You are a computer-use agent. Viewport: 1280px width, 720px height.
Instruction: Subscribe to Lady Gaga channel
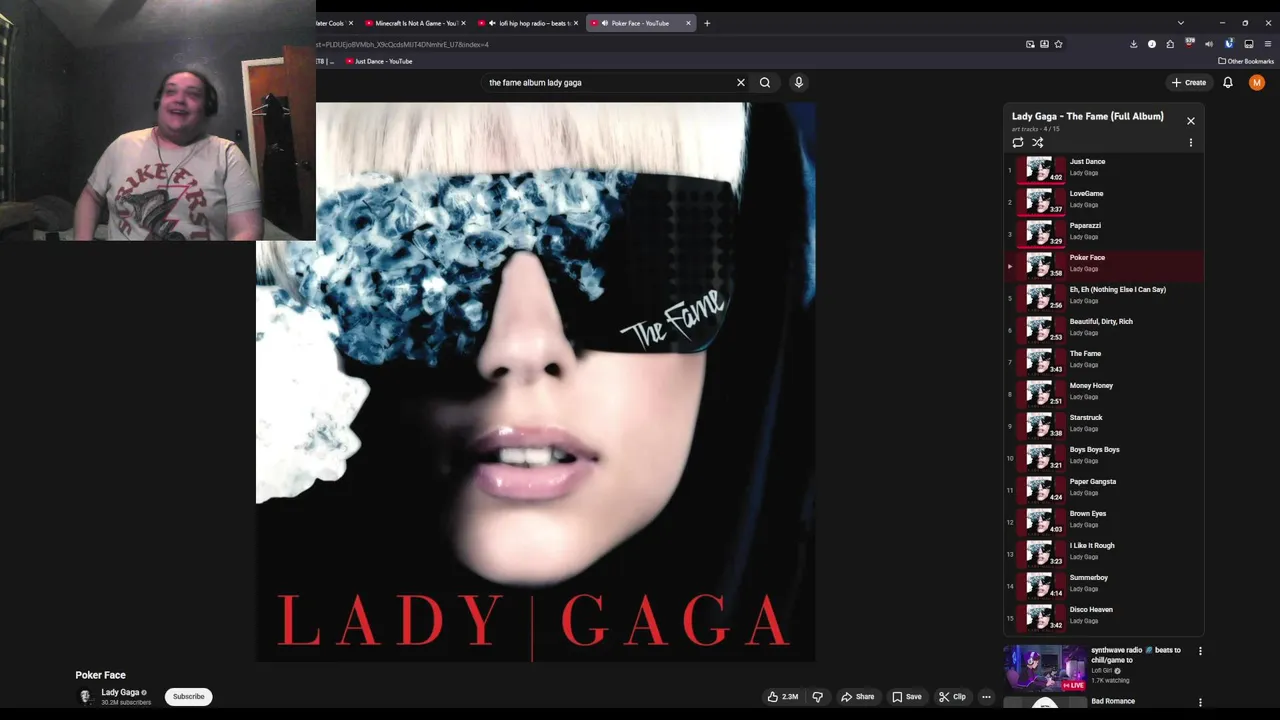click(188, 697)
